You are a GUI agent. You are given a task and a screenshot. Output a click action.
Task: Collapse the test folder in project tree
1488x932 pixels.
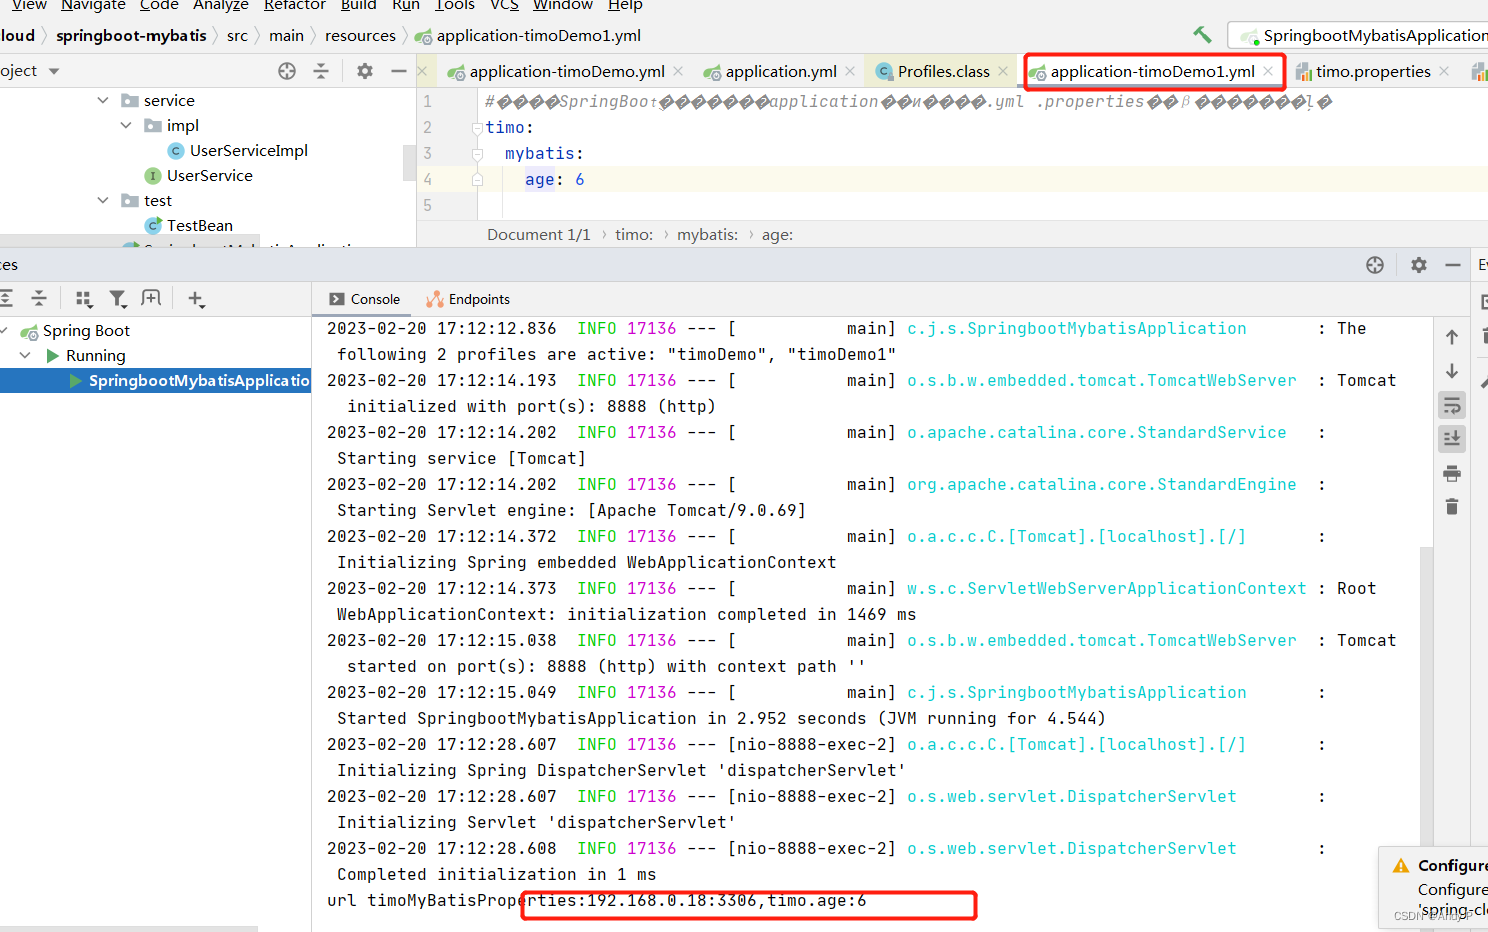point(103,200)
